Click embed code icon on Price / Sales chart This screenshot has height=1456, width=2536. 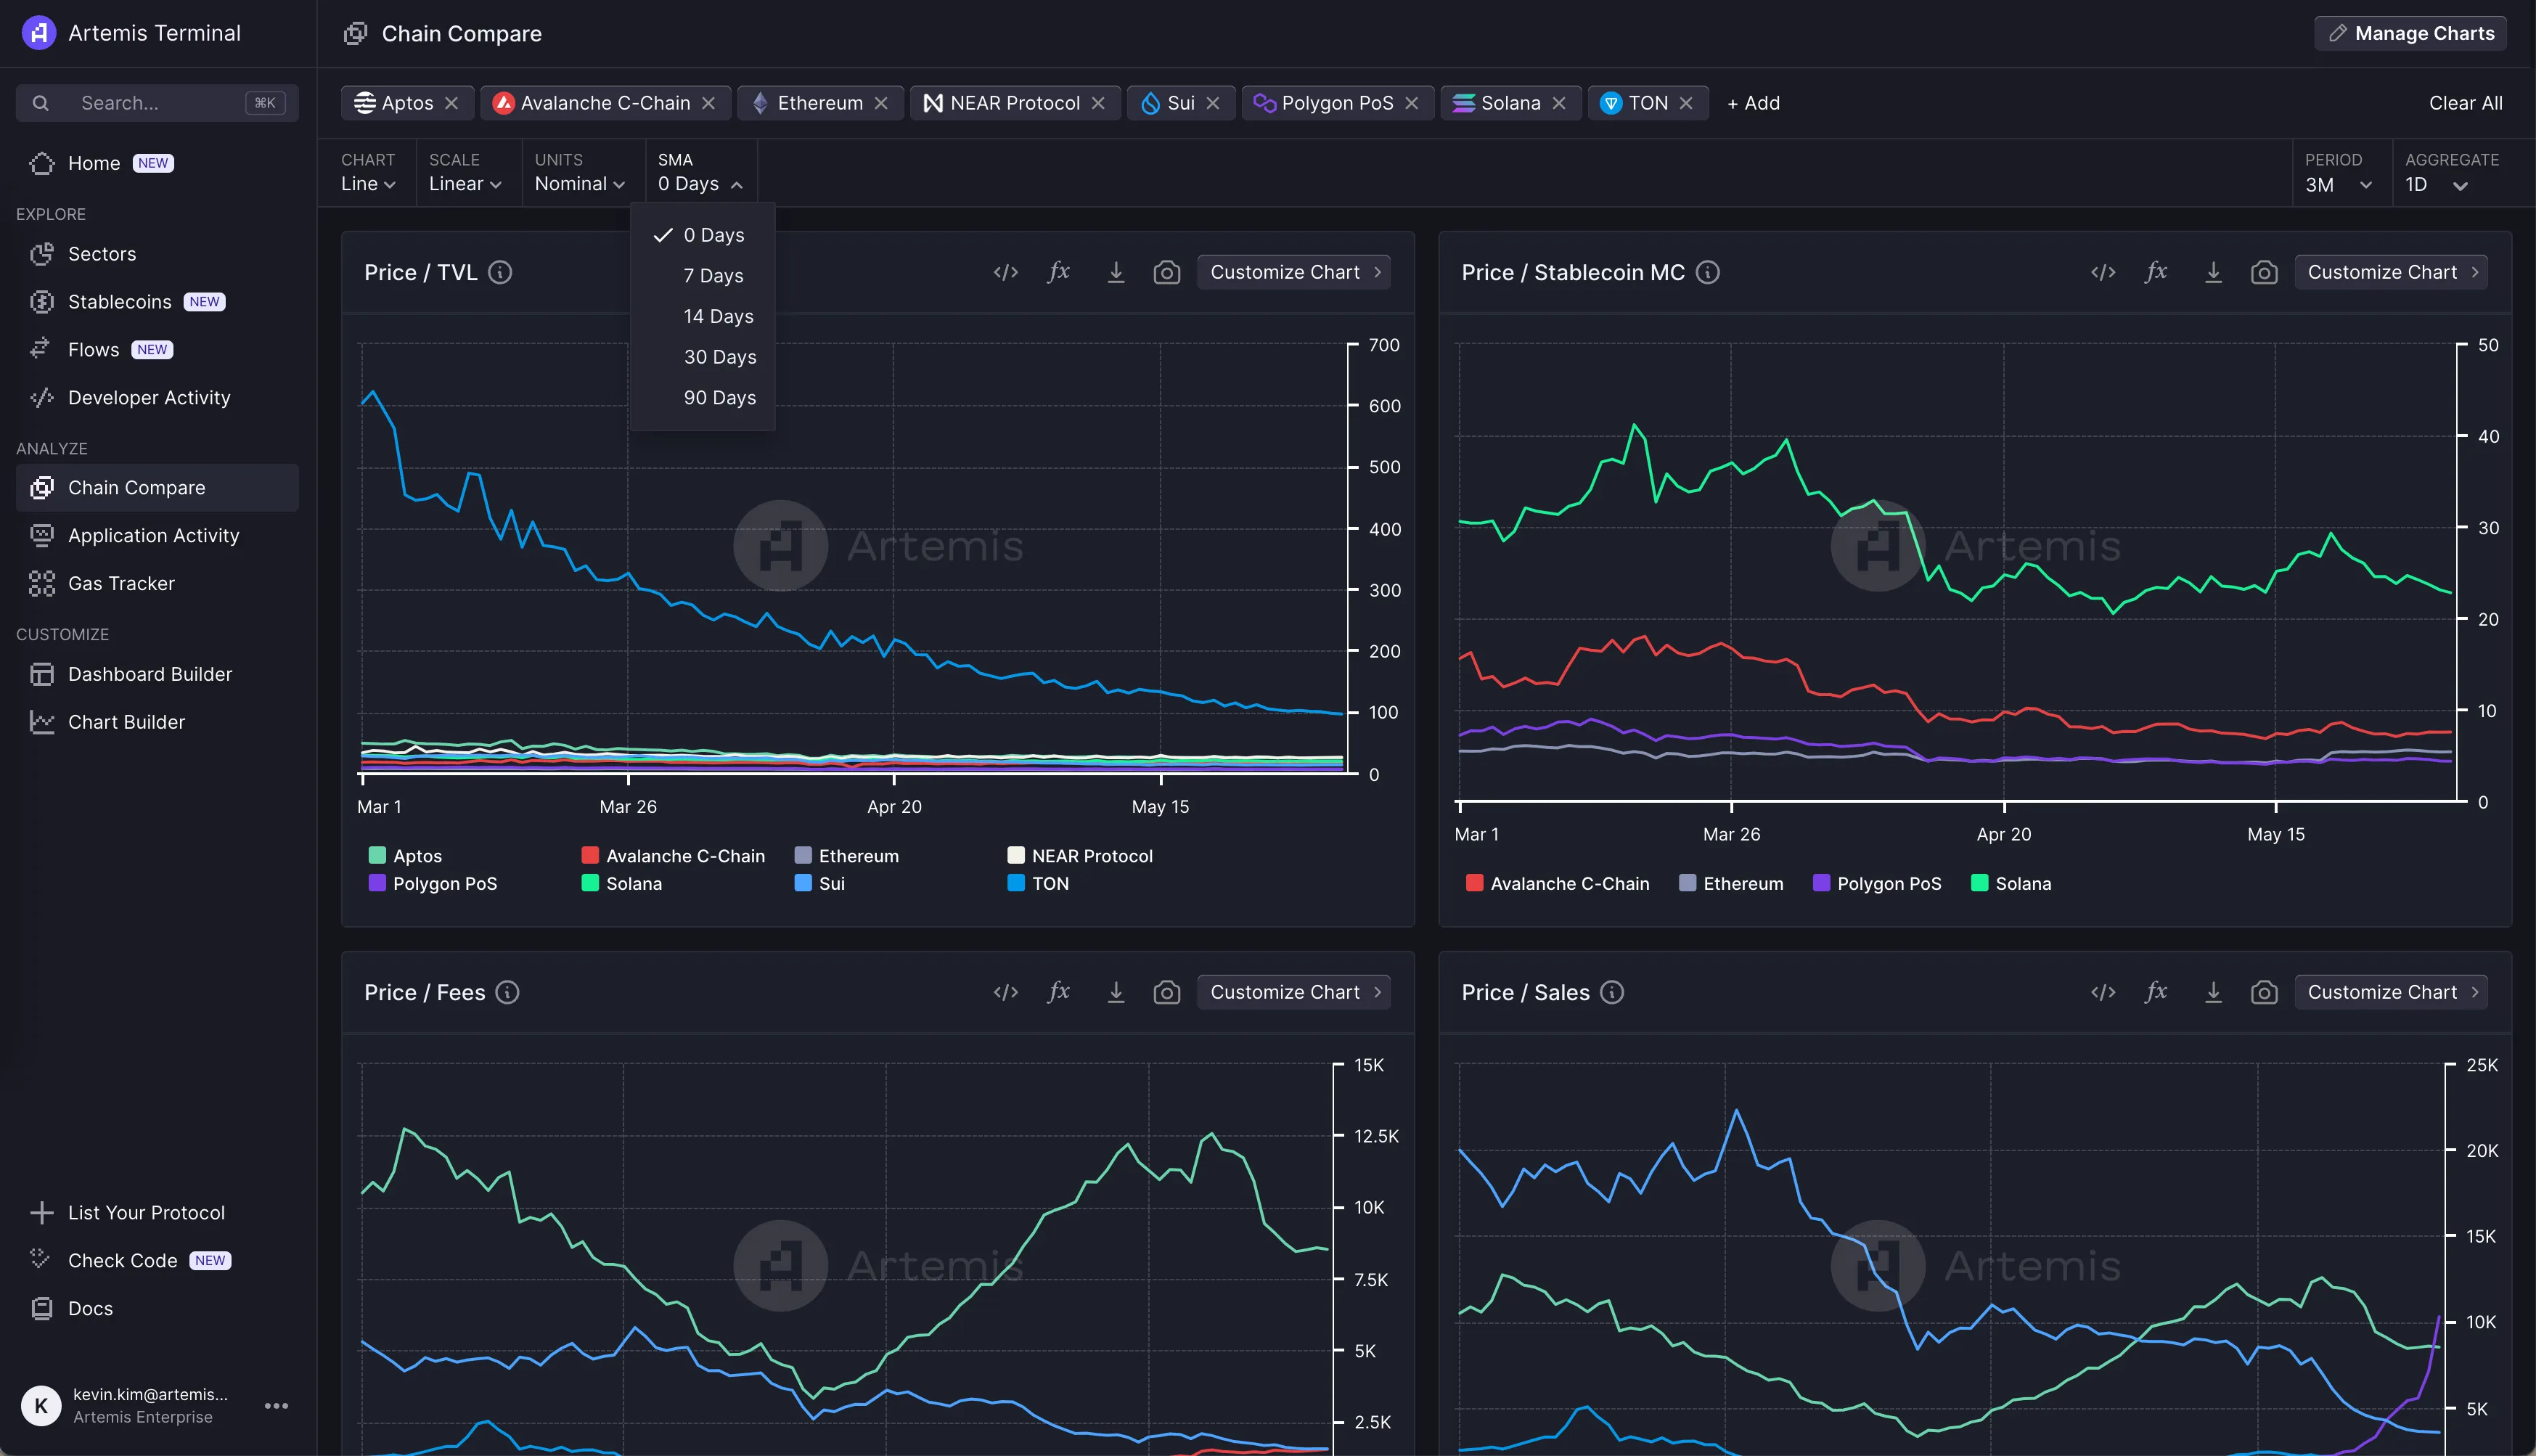click(x=2102, y=993)
